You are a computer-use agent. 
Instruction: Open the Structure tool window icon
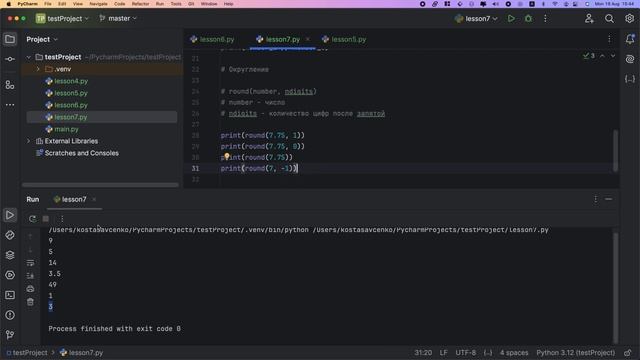click(10, 85)
